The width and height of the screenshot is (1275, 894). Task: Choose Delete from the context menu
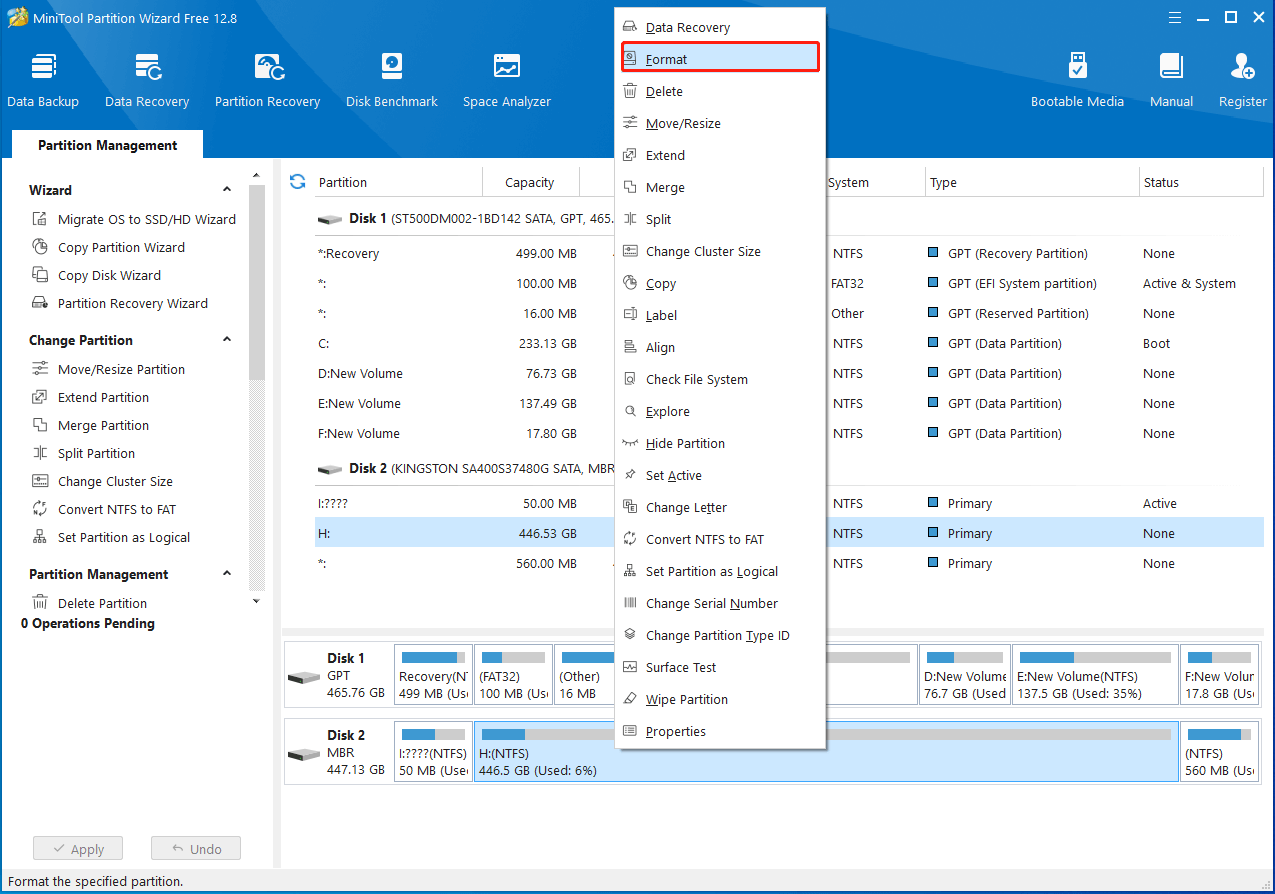[x=720, y=91]
